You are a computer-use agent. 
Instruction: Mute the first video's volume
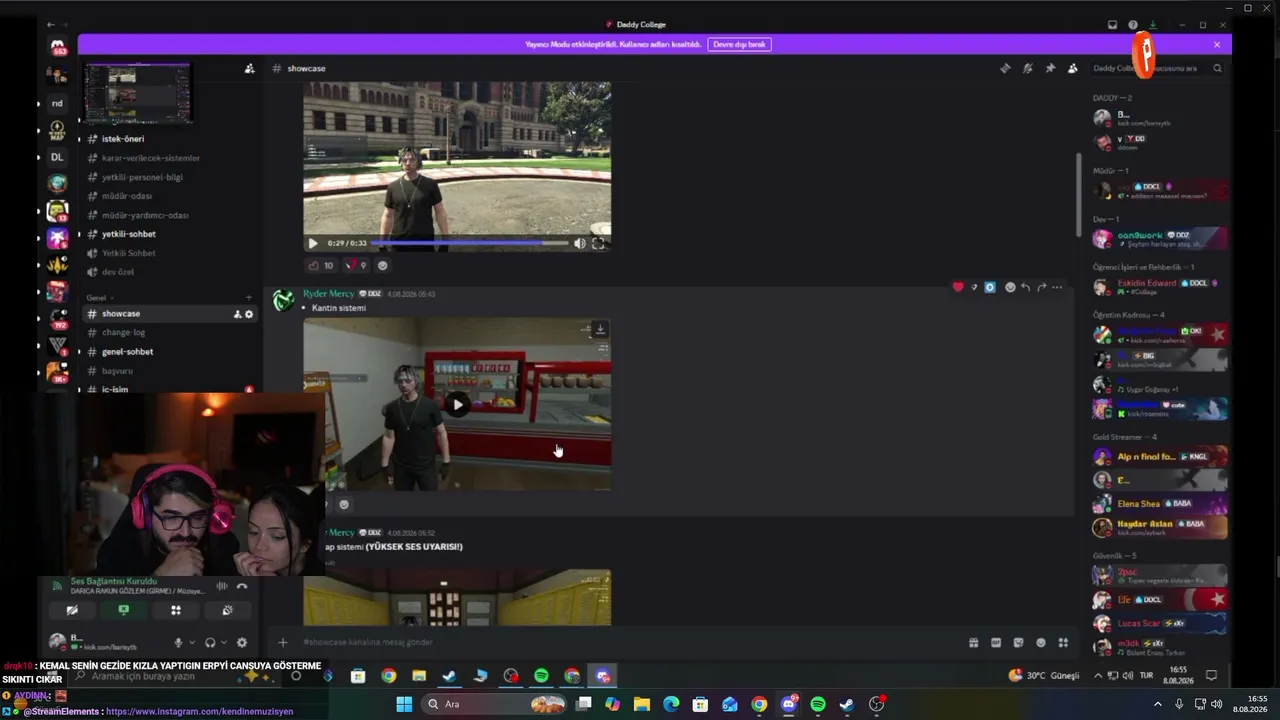pos(579,243)
